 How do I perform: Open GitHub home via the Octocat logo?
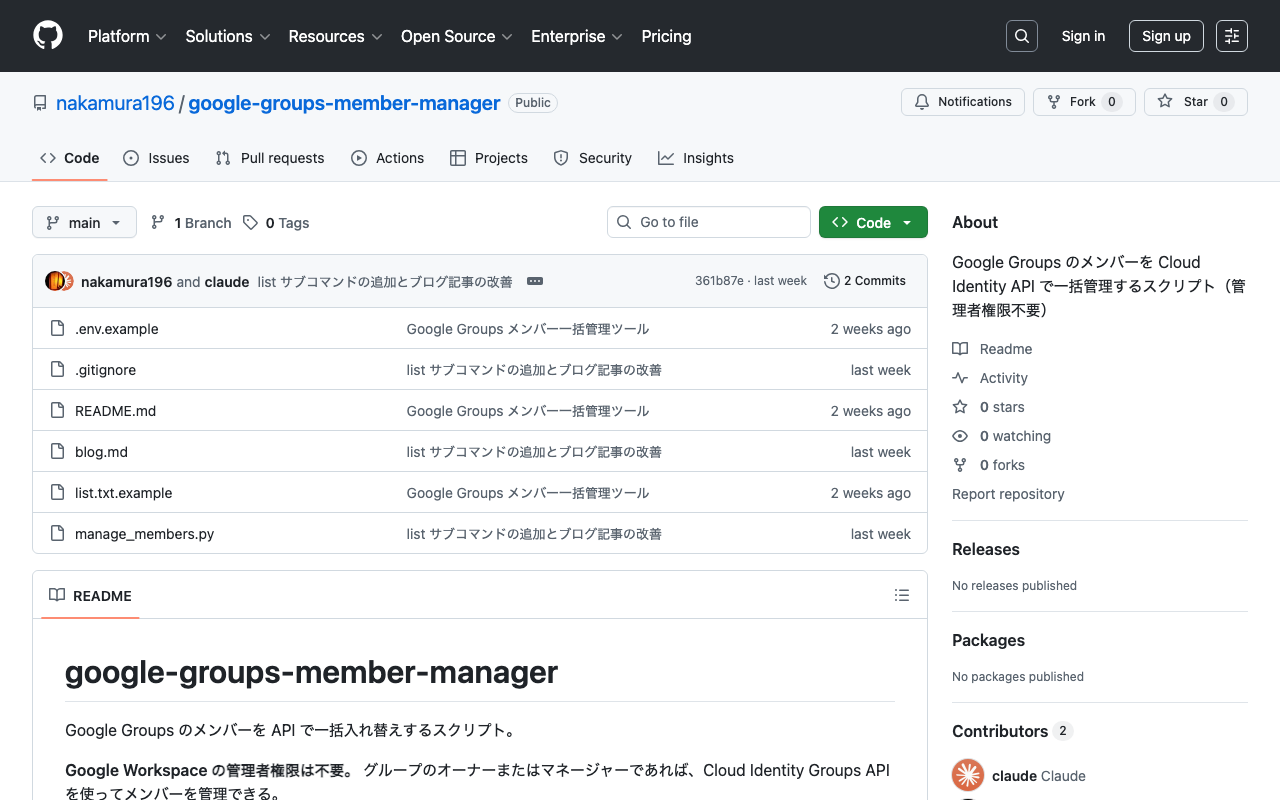click(x=47, y=36)
